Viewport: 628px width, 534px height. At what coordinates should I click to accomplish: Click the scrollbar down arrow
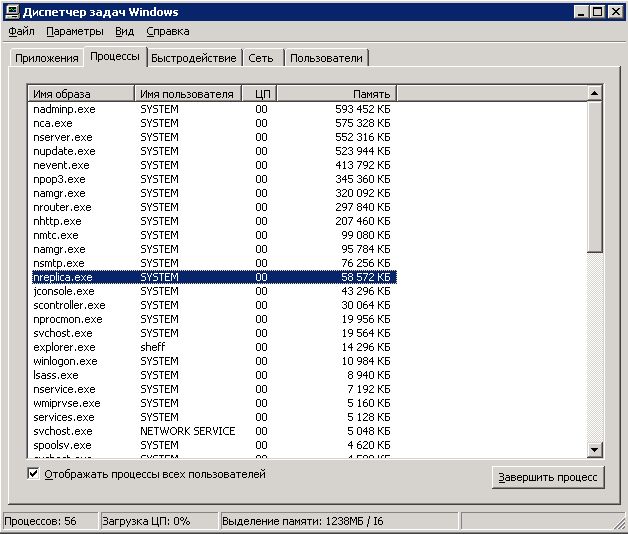tap(594, 449)
